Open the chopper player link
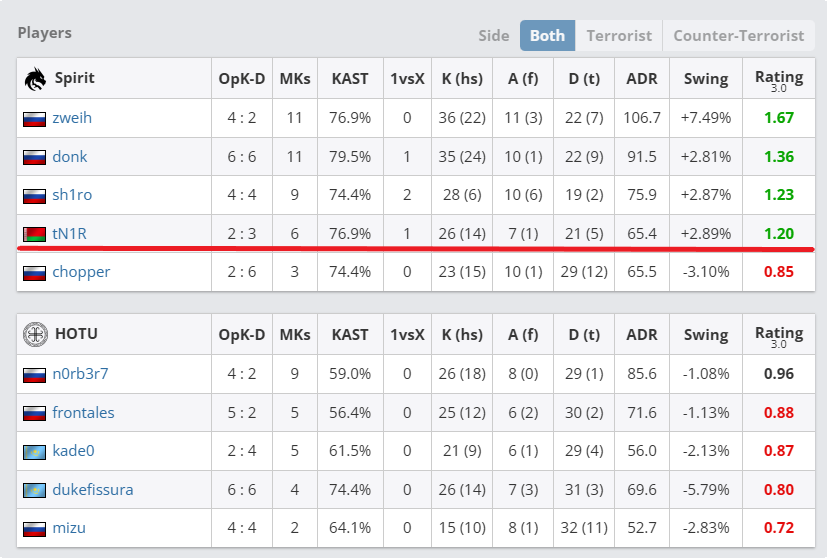This screenshot has width=827, height=558. coord(82,272)
